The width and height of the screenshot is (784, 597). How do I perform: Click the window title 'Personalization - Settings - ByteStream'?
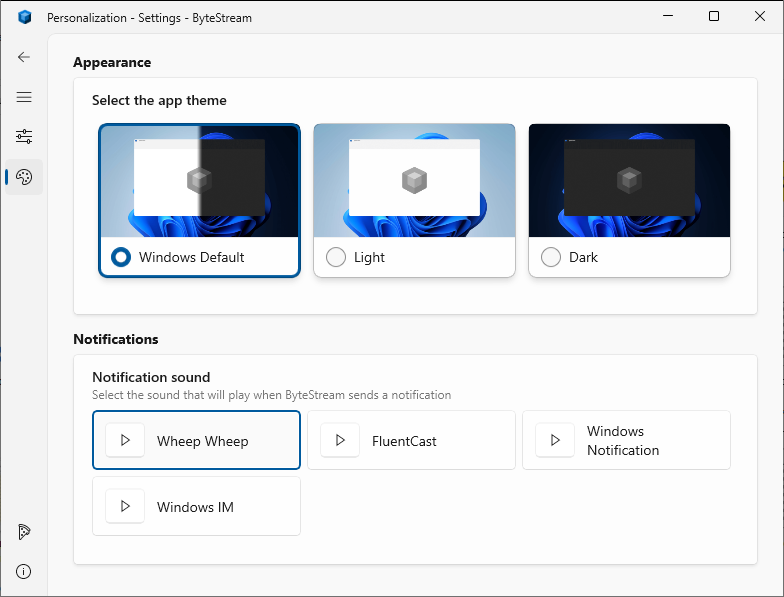pos(150,18)
